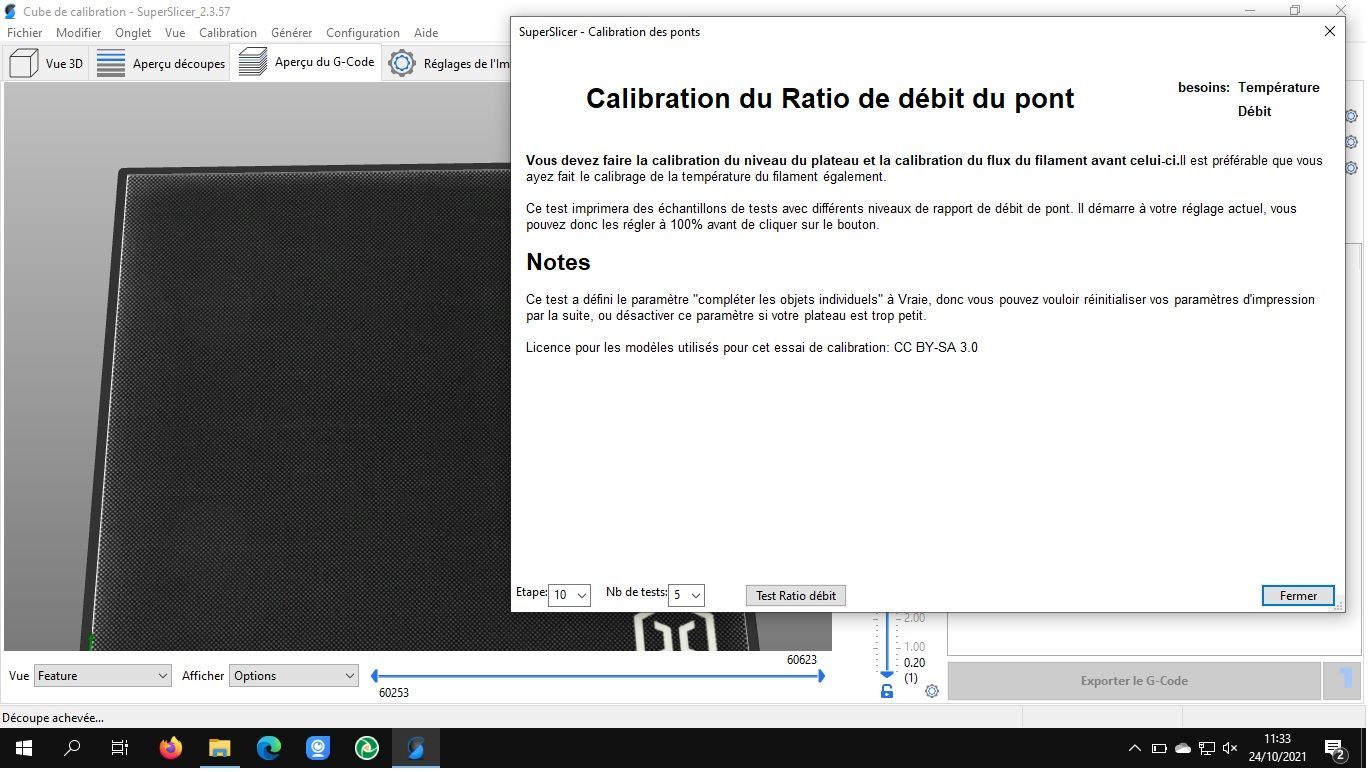Image resolution: width=1368 pixels, height=772 pixels.
Task: Open the Réglages de l'impression tab
Action: 448,63
